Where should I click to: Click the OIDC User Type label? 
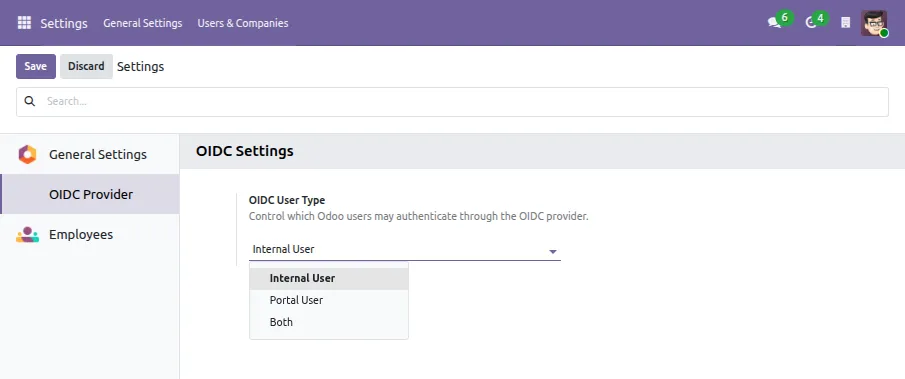point(287,200)
